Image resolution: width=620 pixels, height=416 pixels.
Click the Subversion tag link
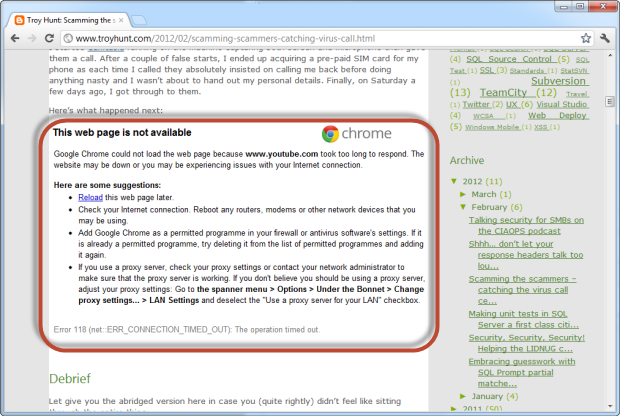(x=560, y=81)
